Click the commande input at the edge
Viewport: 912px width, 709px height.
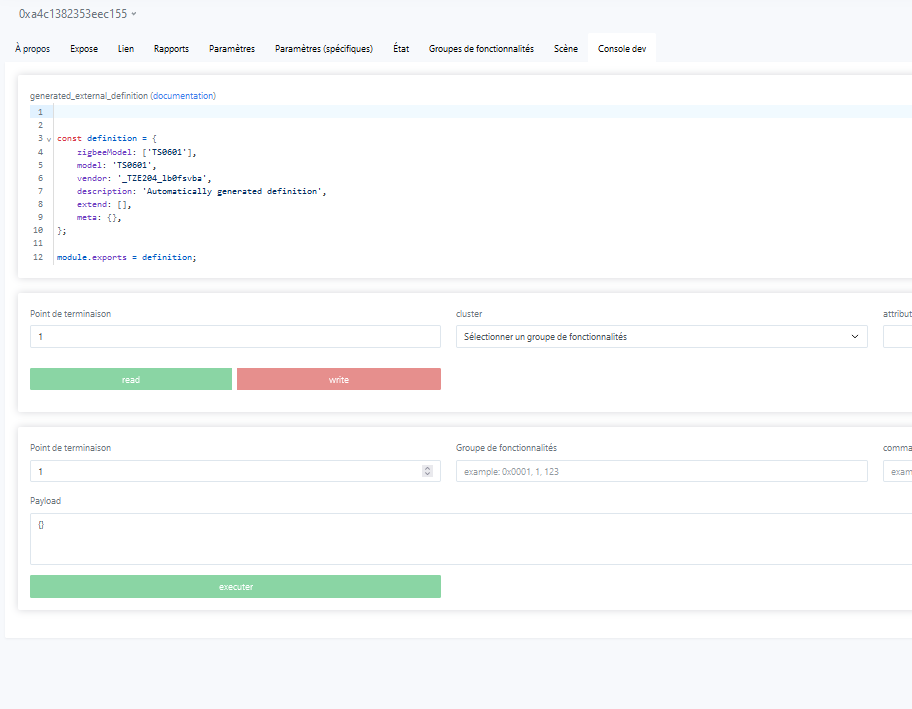[897, 471]
